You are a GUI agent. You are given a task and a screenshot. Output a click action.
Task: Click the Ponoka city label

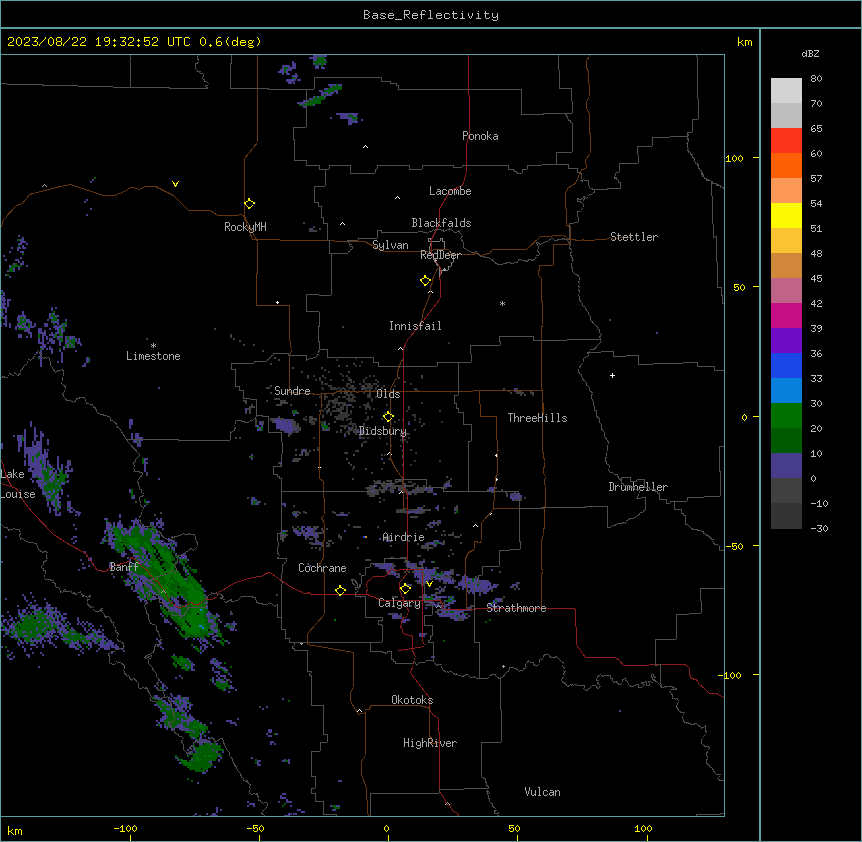click(x=480, y=136)
